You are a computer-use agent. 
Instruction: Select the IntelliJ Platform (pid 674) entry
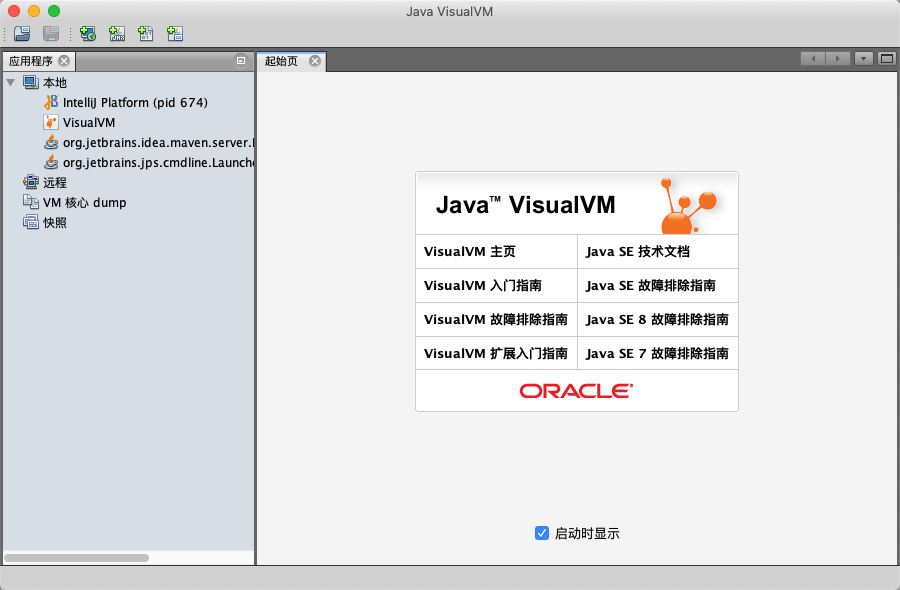[135, 103]
